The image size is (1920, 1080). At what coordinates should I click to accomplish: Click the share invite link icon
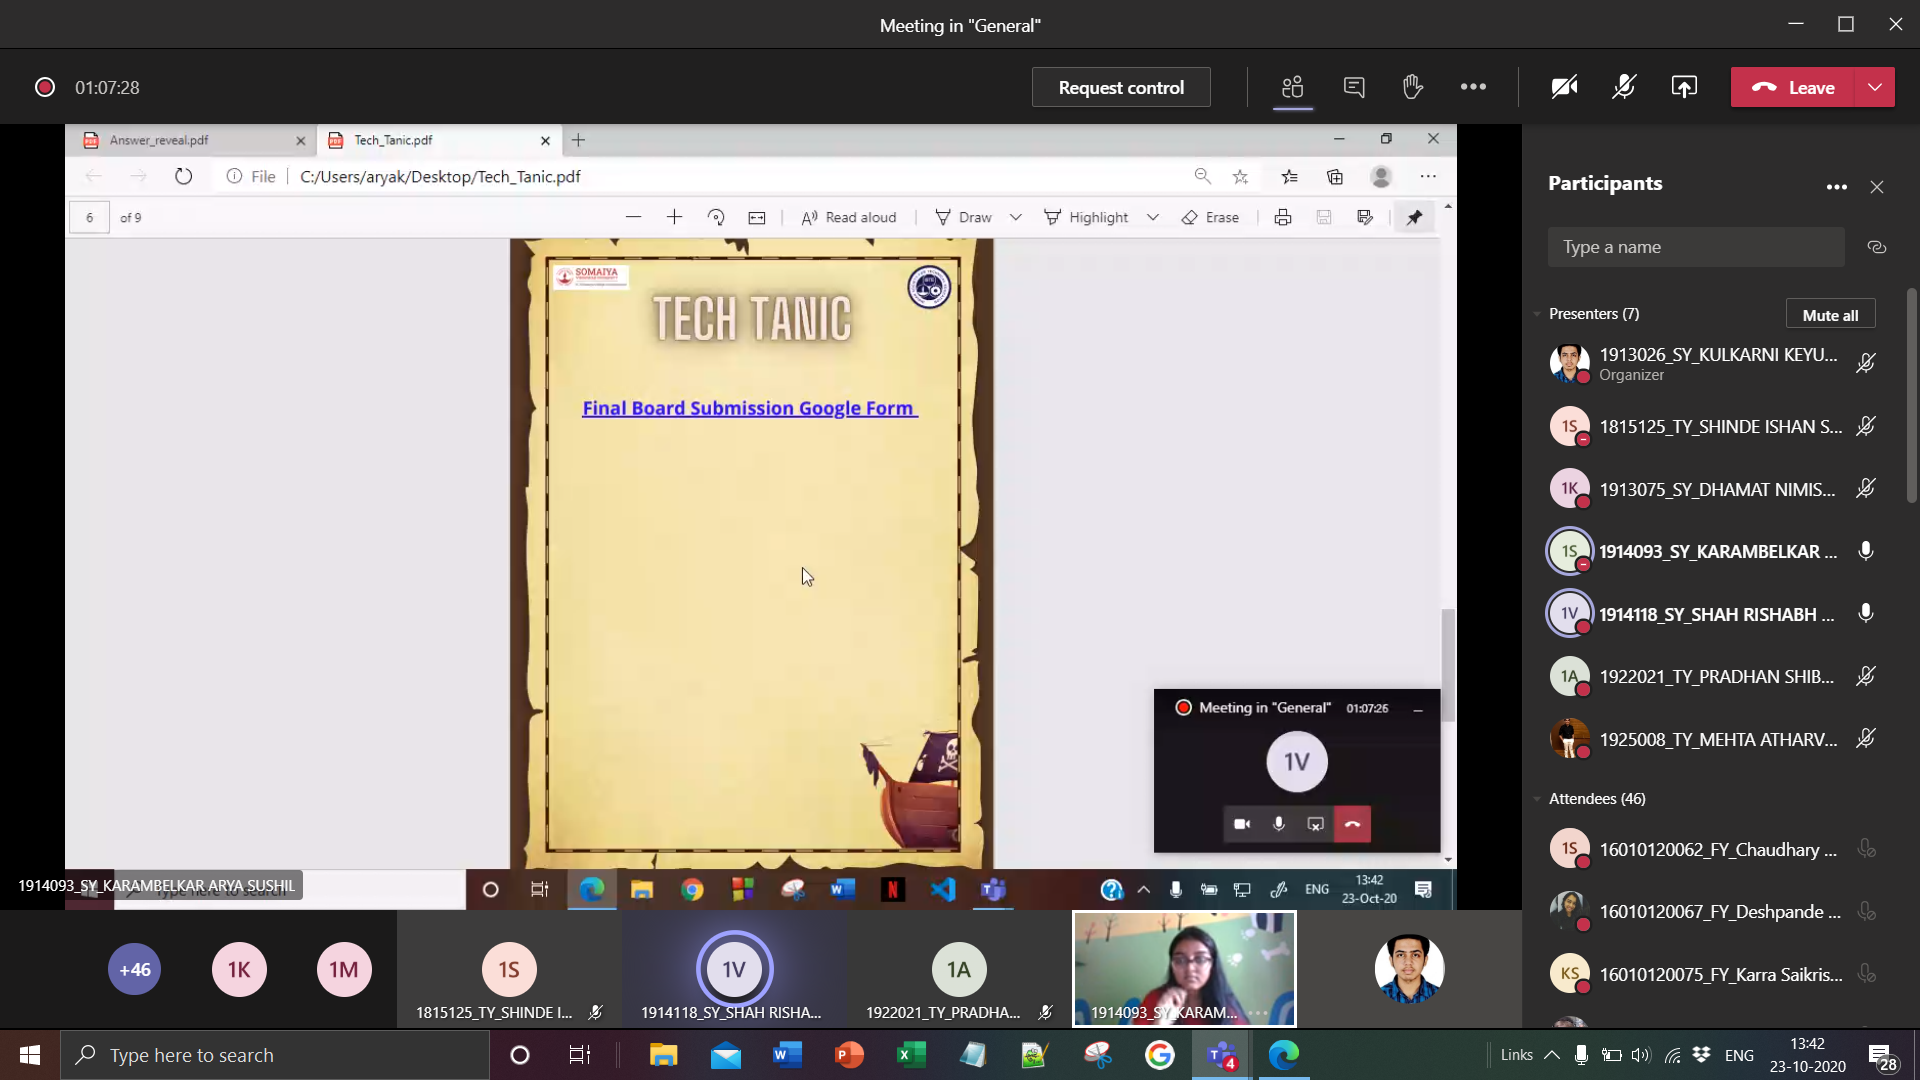tap(1876, 247)
